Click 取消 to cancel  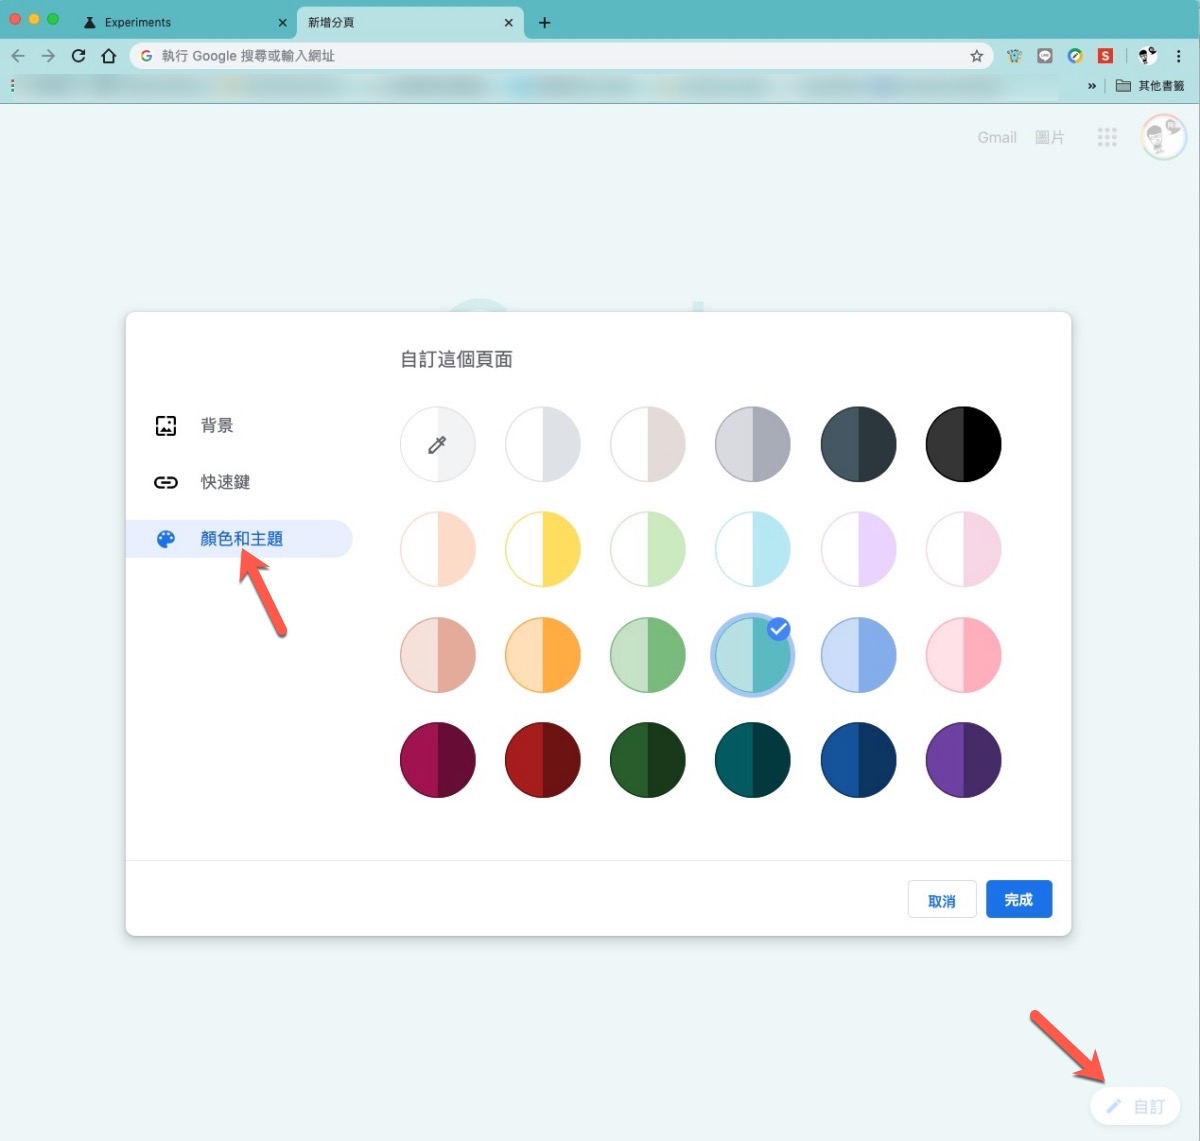tap(942, 900)
